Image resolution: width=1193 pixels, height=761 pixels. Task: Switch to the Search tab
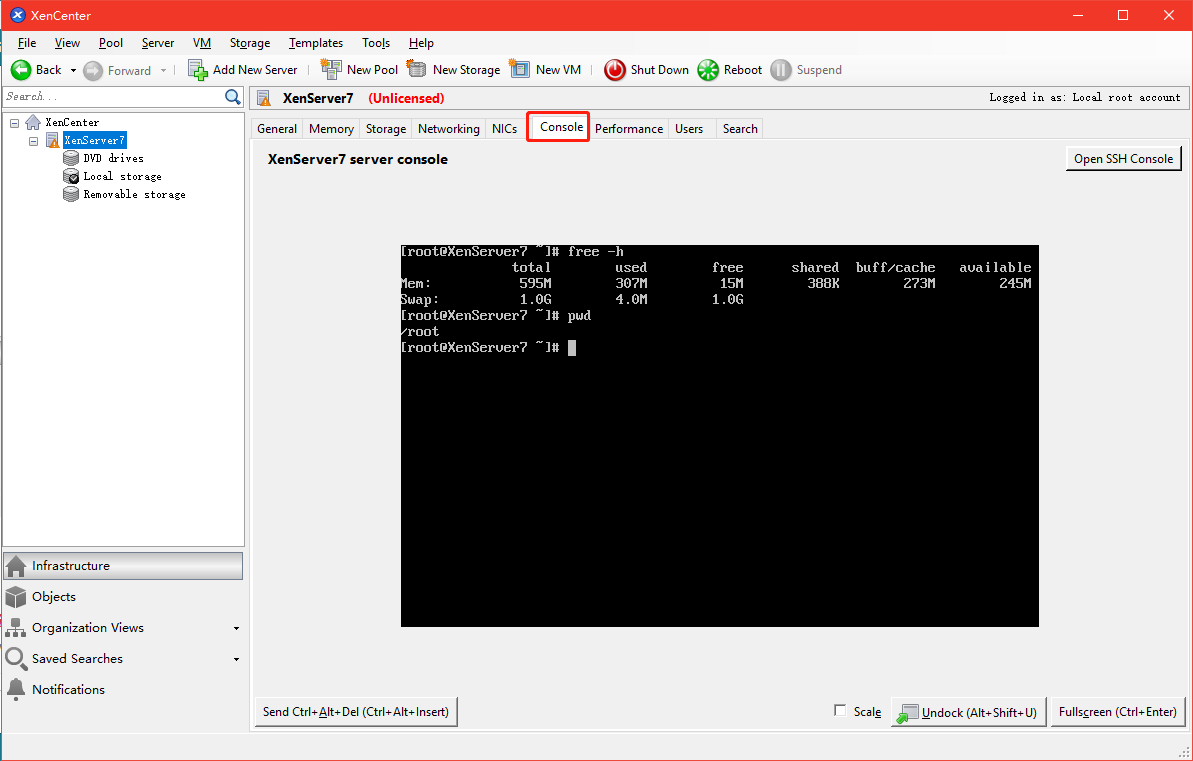(740, 129)
